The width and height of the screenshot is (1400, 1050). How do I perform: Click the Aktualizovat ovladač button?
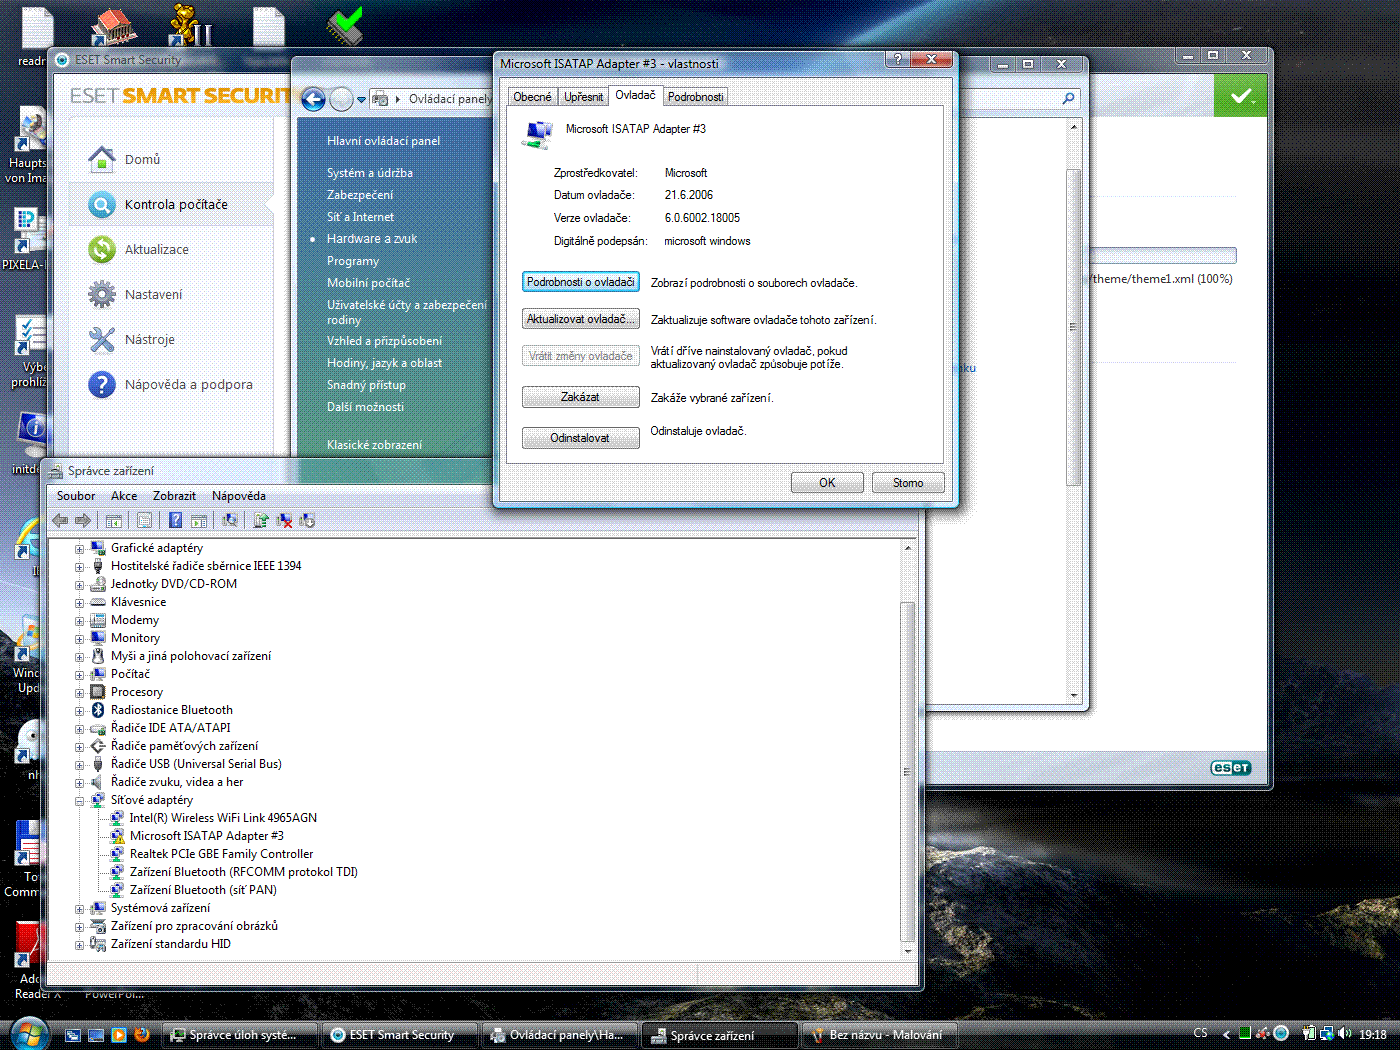click(x=580, y=319)
